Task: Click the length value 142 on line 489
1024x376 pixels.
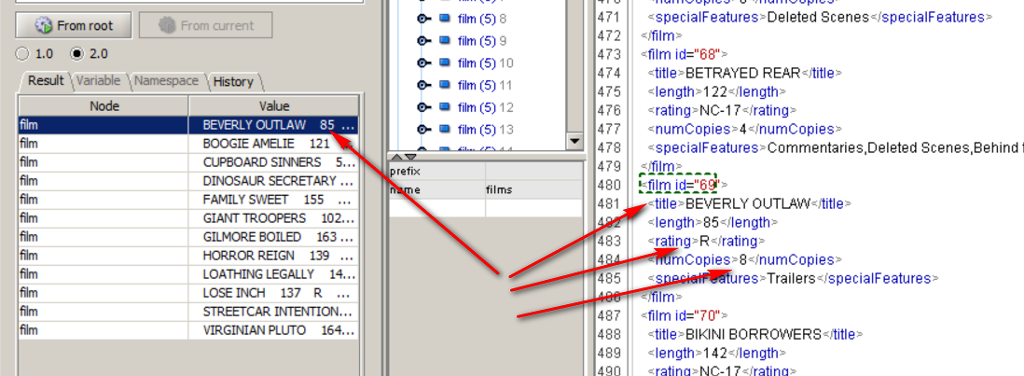Action: [715, 353]
